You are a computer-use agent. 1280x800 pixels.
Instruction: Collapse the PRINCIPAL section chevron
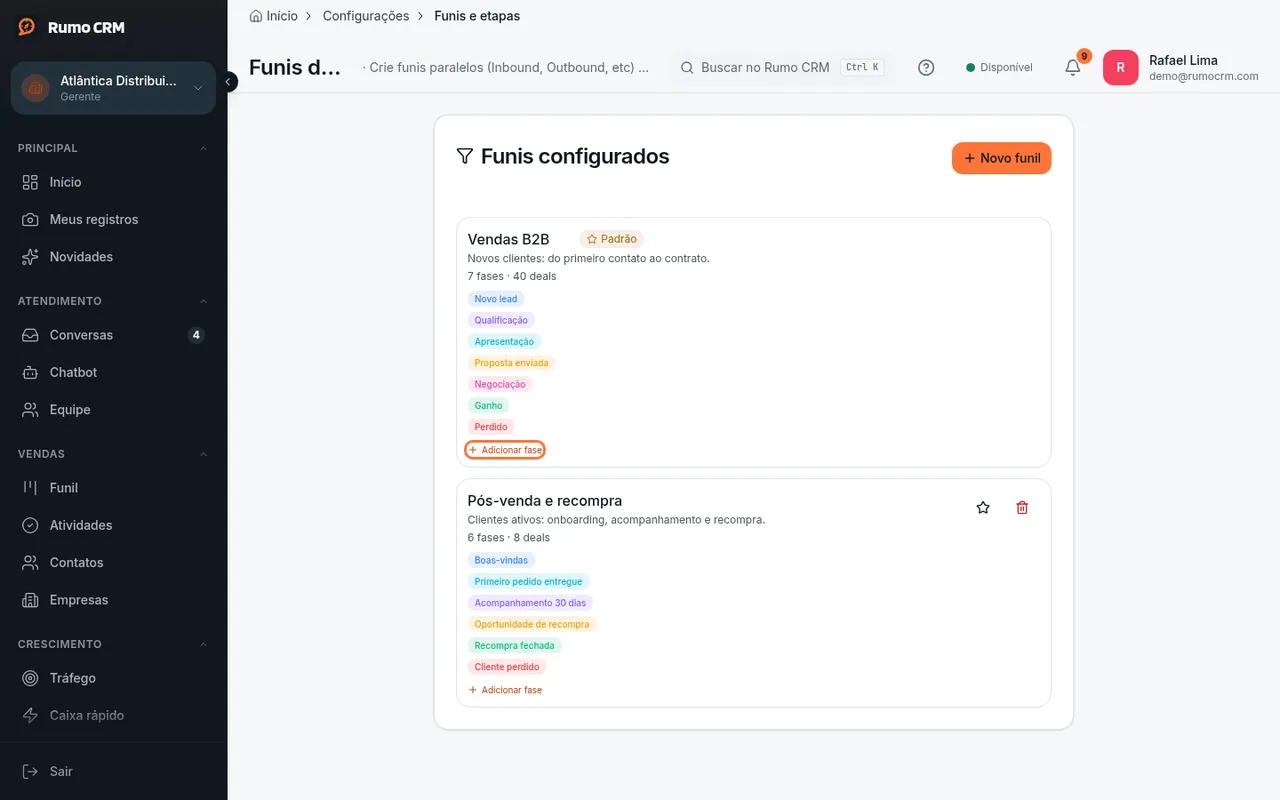[204, 148]
